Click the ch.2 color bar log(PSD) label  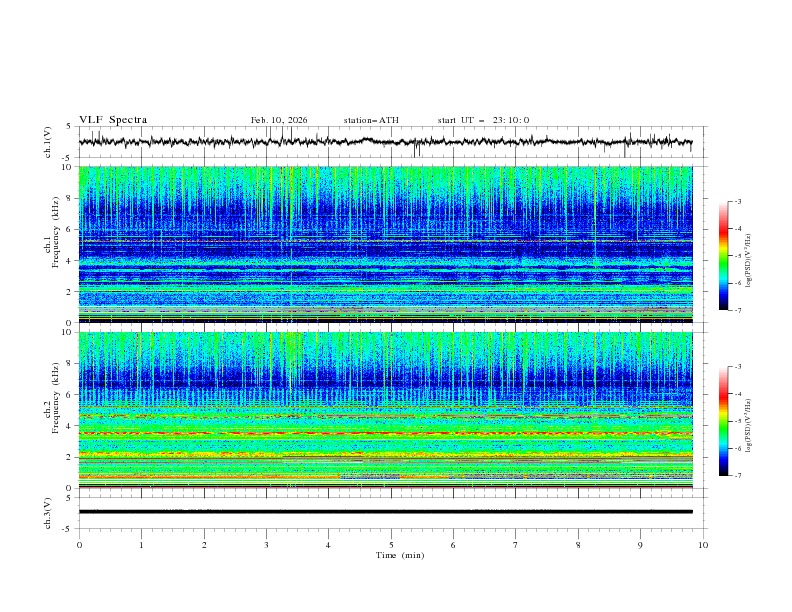tap(748, 426)
